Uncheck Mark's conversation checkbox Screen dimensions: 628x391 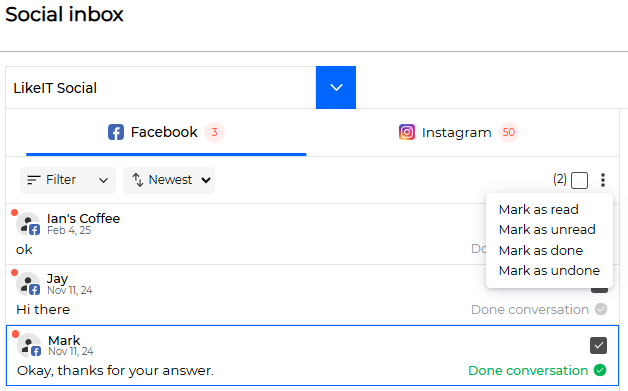click(598, 345)
